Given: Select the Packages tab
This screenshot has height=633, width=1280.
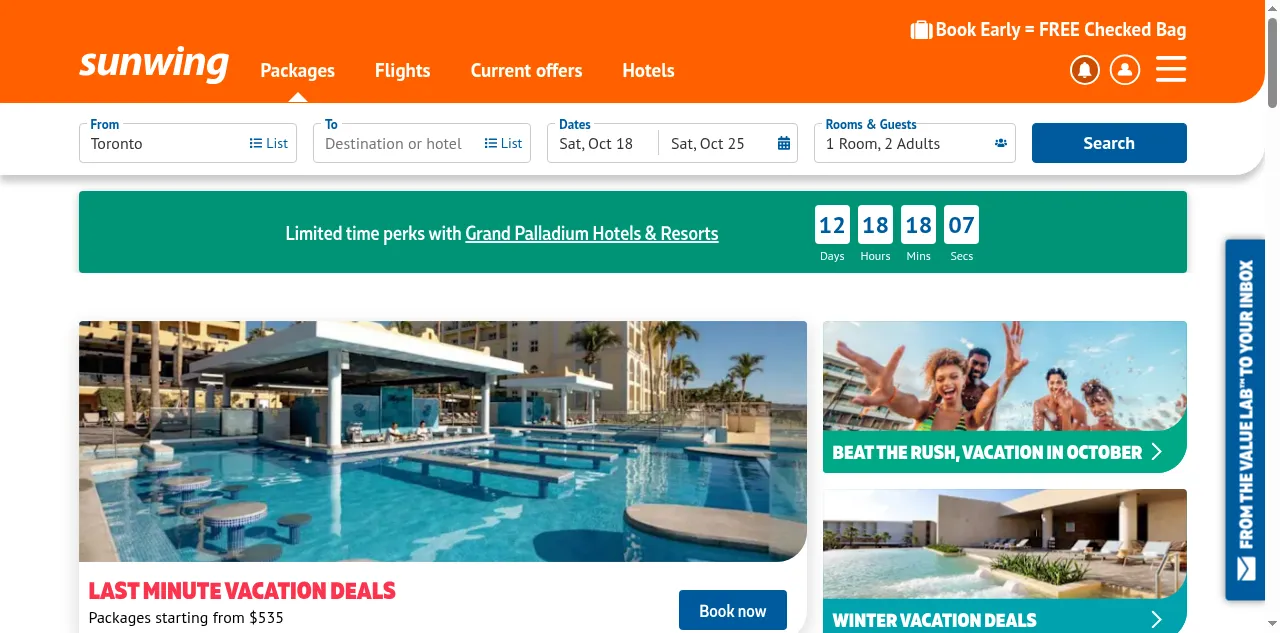Looking at the screenshot, I should tap(298, 71).
